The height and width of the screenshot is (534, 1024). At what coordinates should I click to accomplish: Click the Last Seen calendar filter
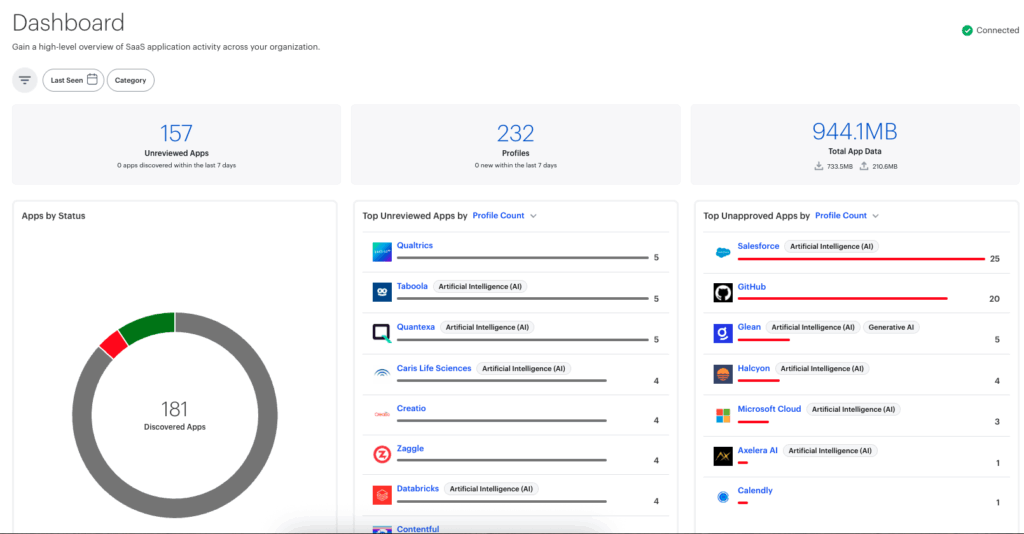click(73, 80)
